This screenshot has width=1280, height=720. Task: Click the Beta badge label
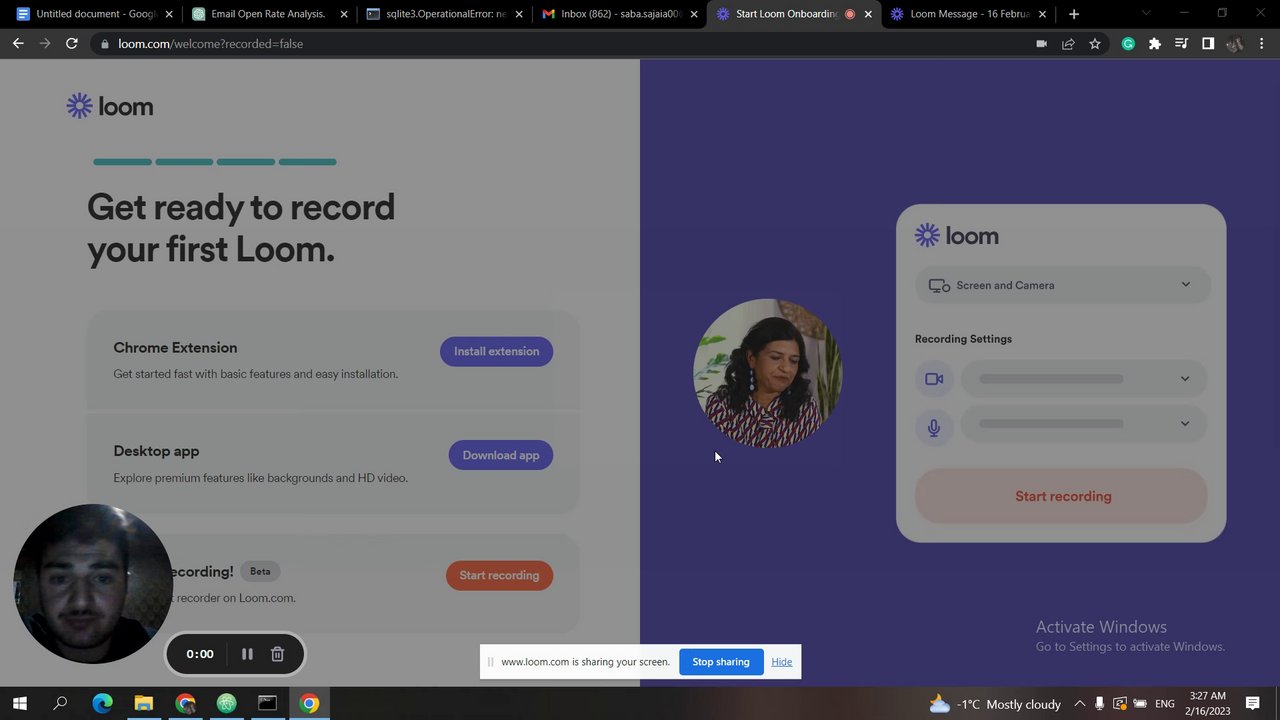click(260, 571)
